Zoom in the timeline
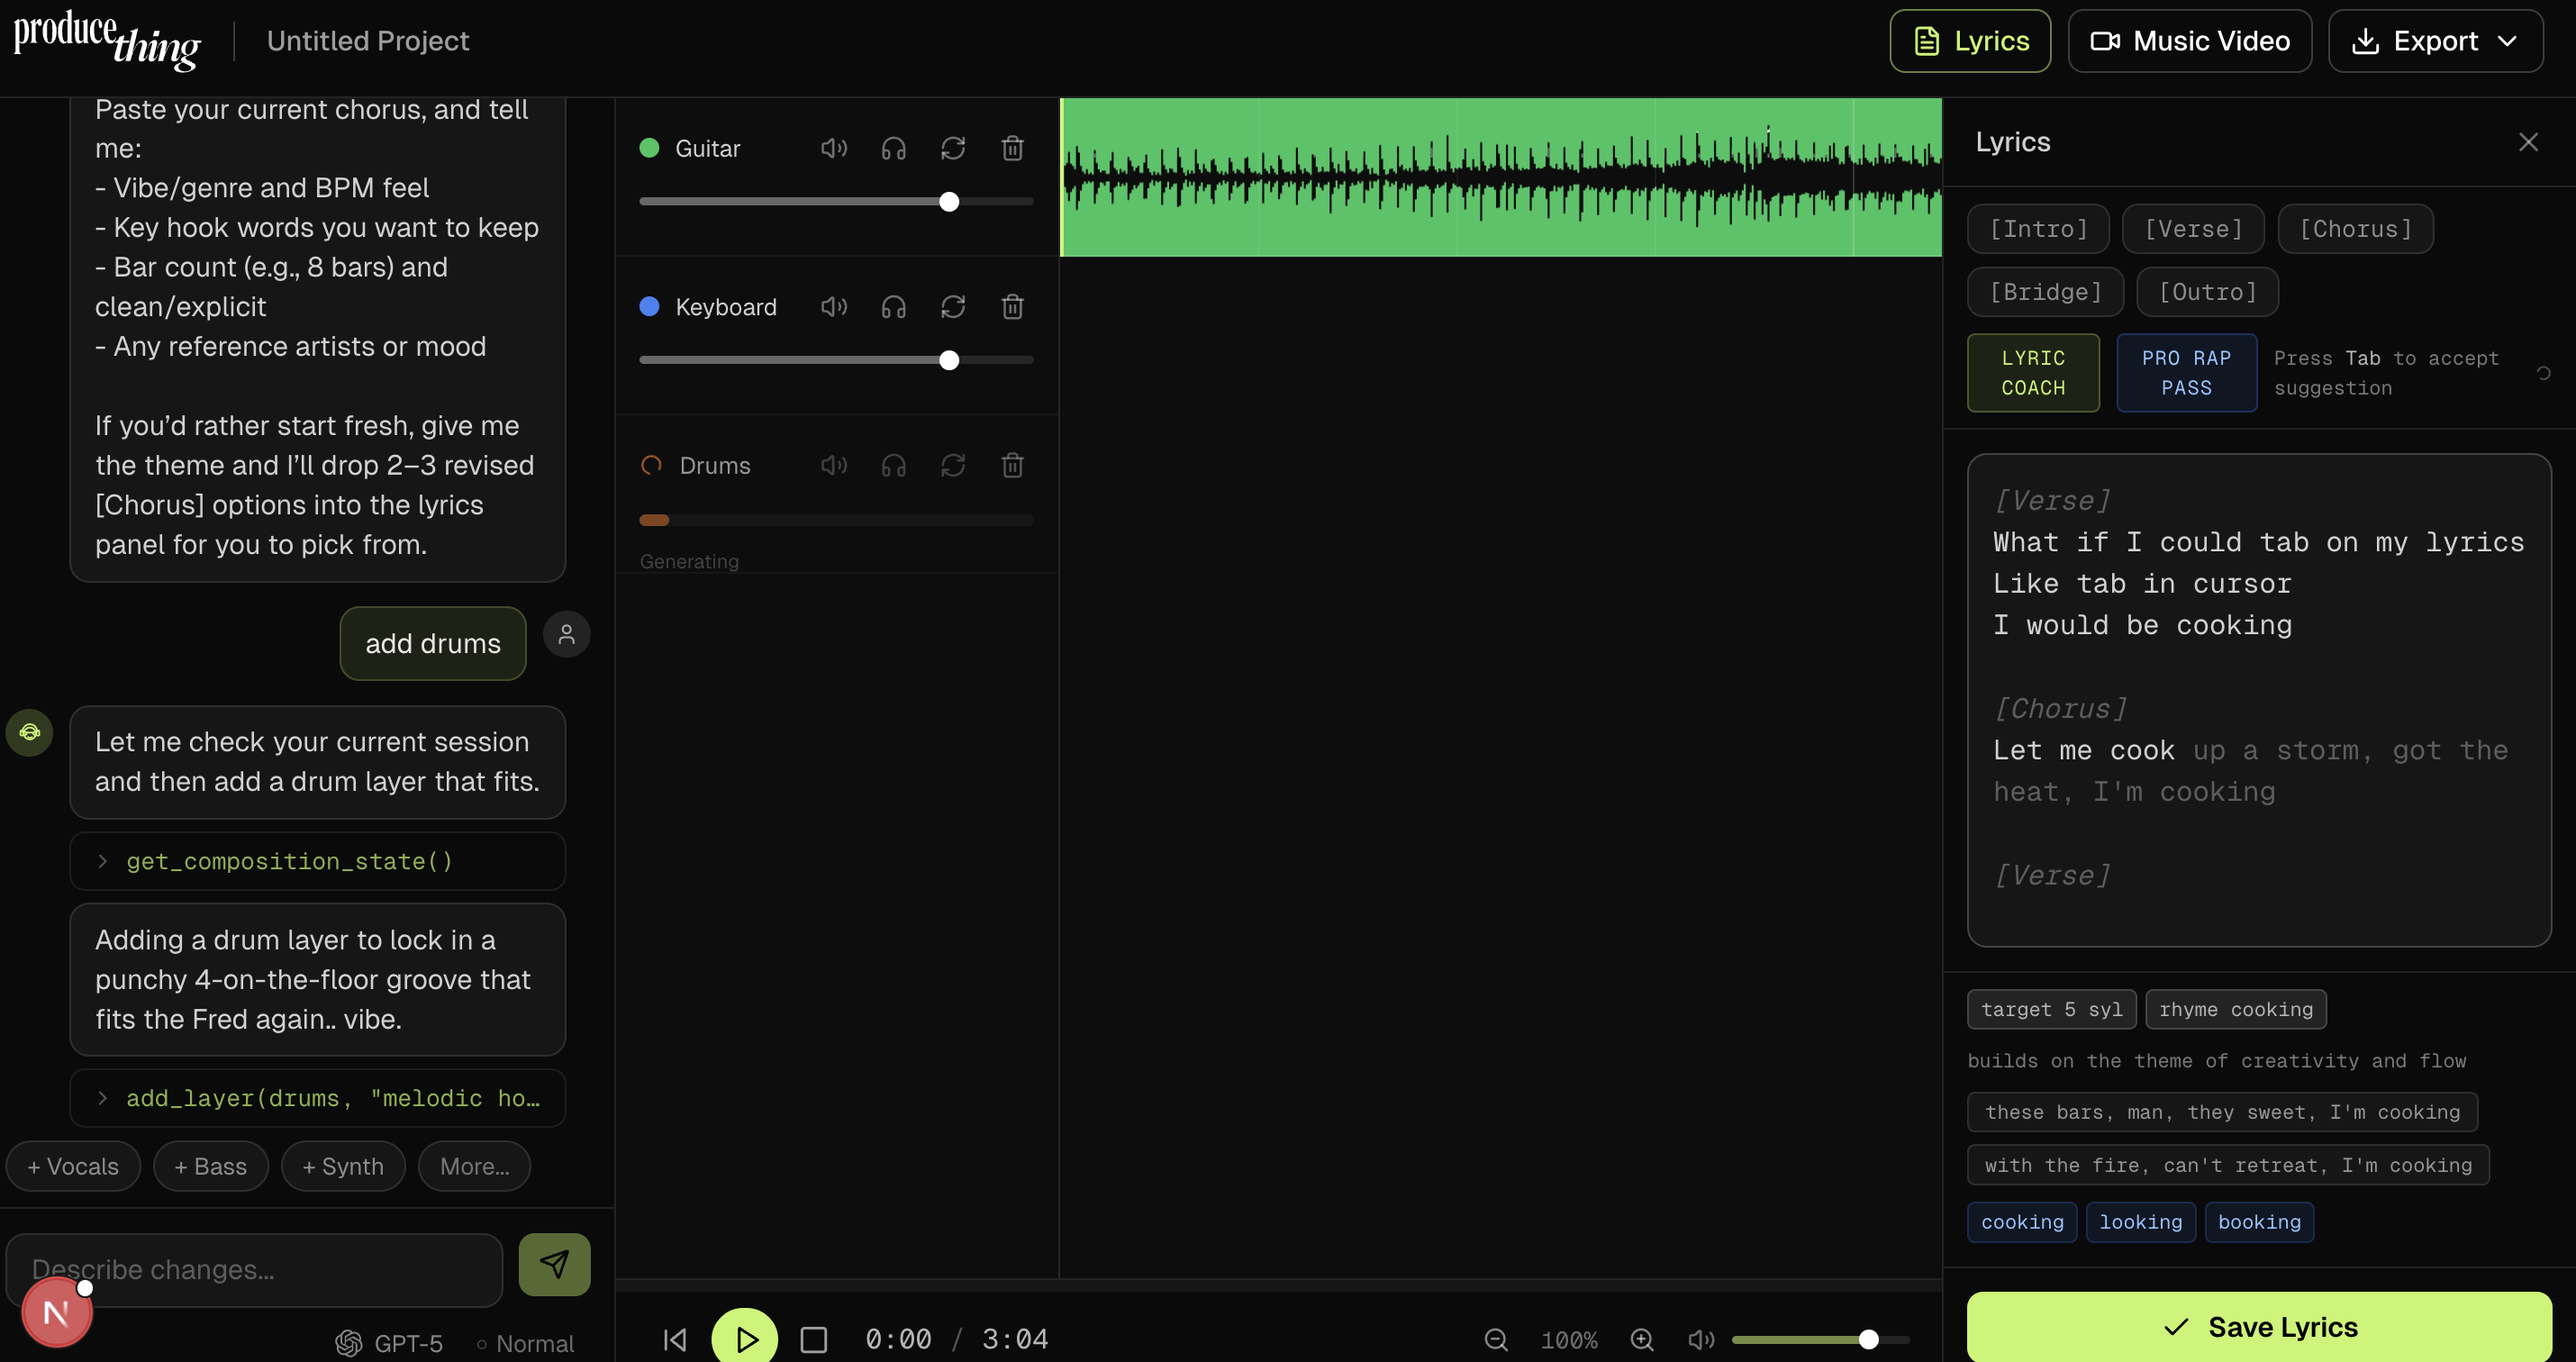 pyautogui.click(x=1642, y=1339)
